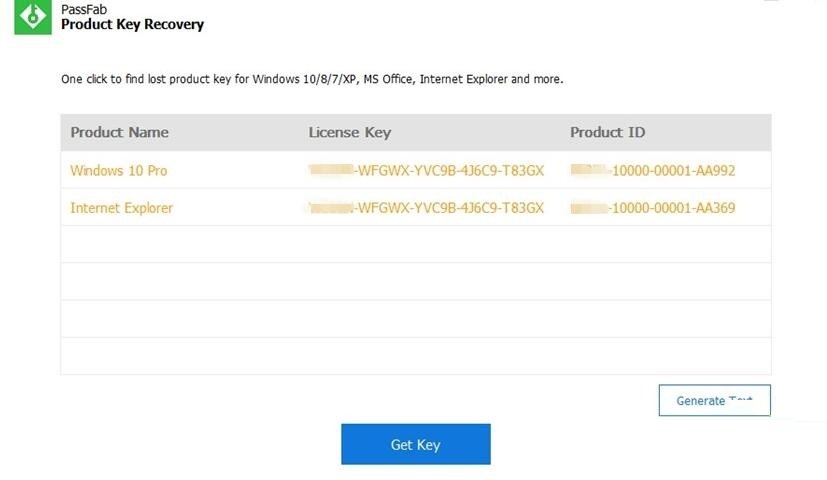Click the Windows 10 Pro license key
Image resolution: width=827 pixels, height=480 pixels.
click(427, 170)
